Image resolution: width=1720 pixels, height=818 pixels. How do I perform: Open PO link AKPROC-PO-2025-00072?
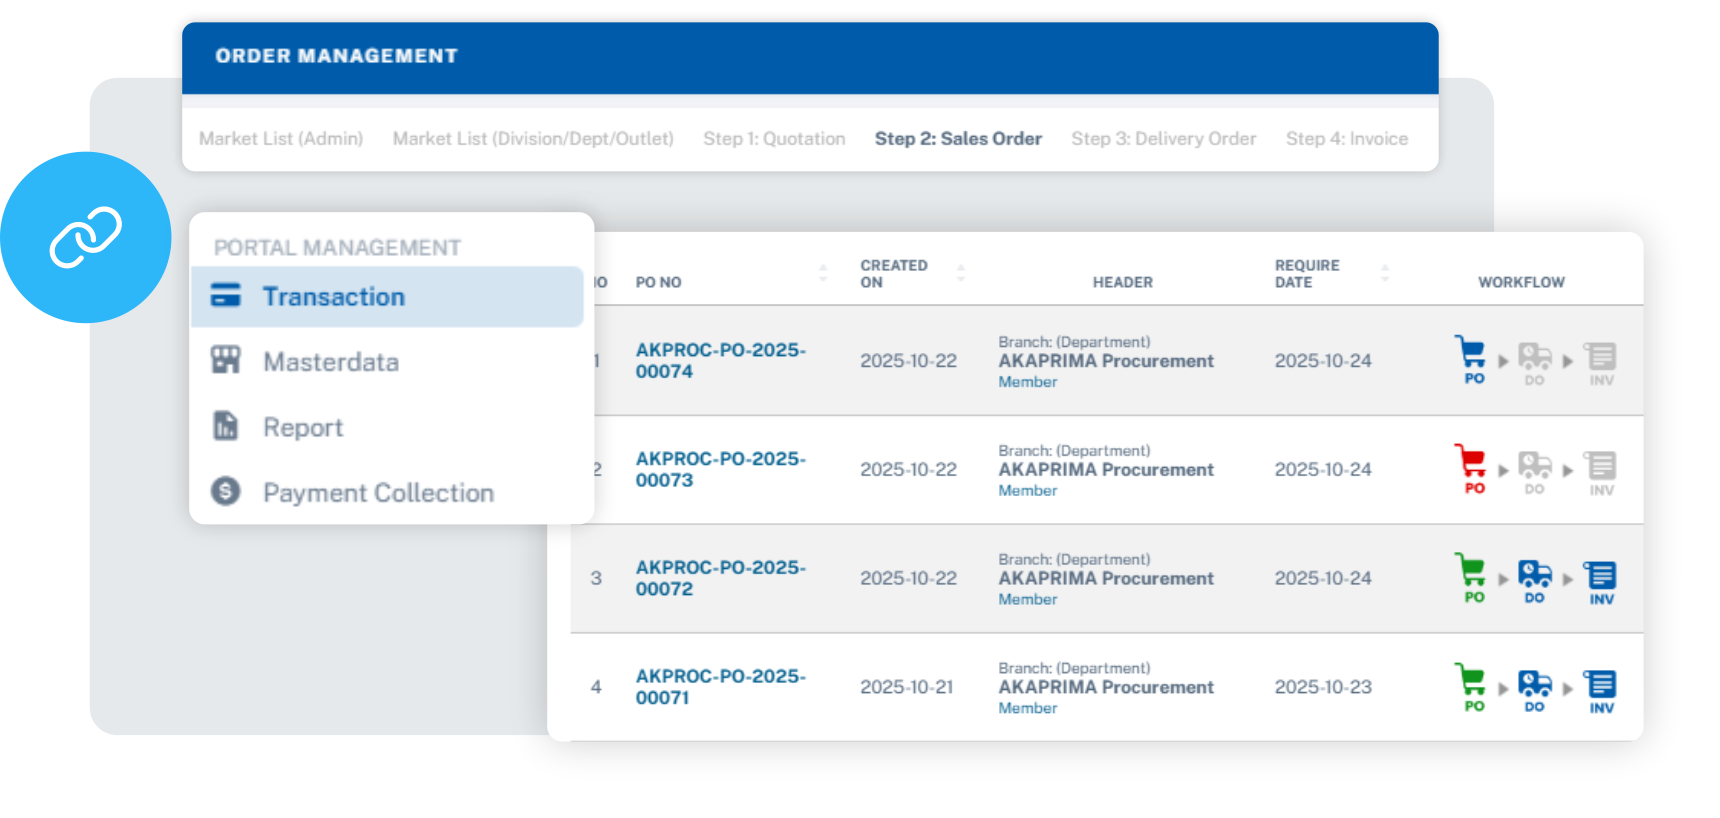click(x=720, y=578)
